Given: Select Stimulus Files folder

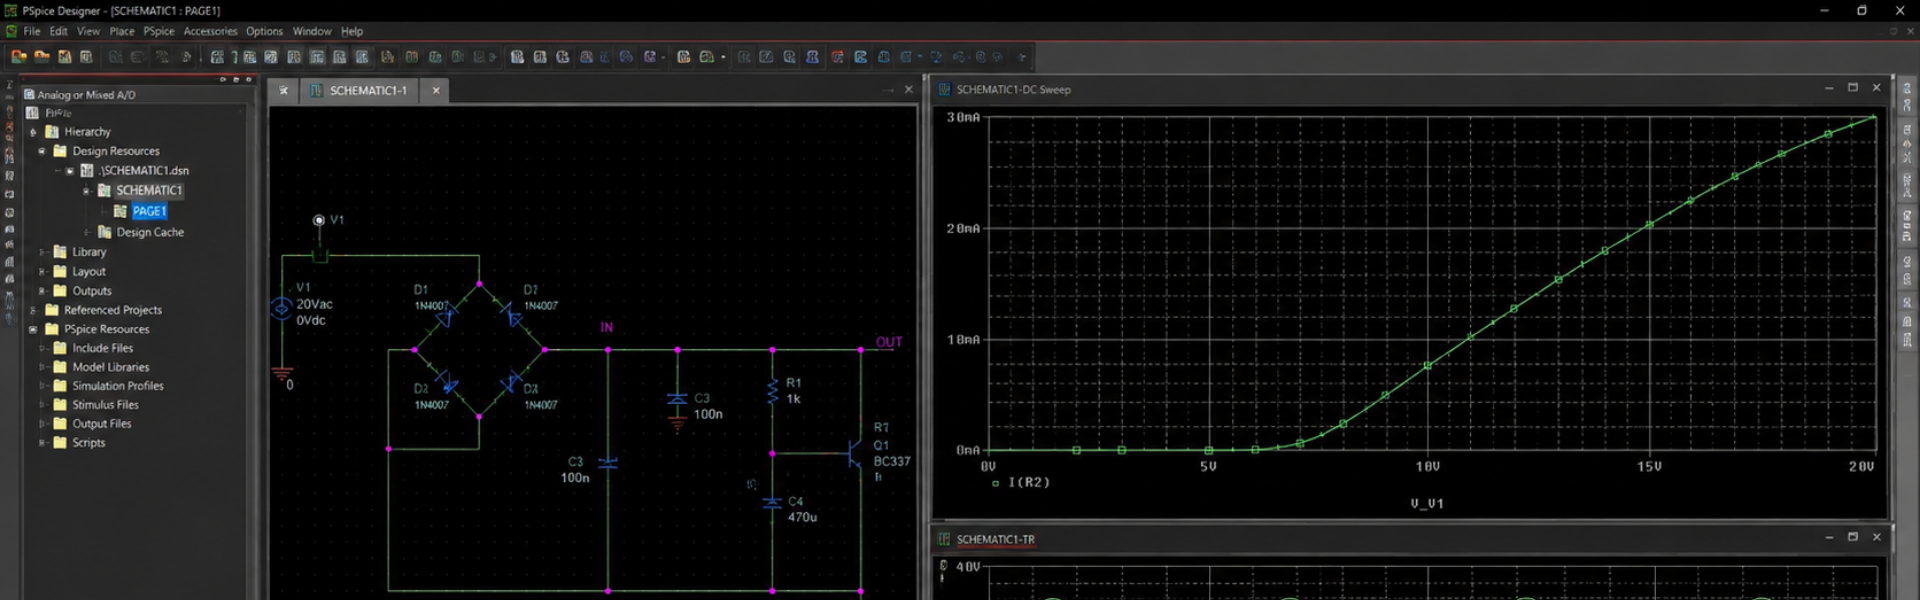Looking at the screenshot, I should tap(105, 405).
